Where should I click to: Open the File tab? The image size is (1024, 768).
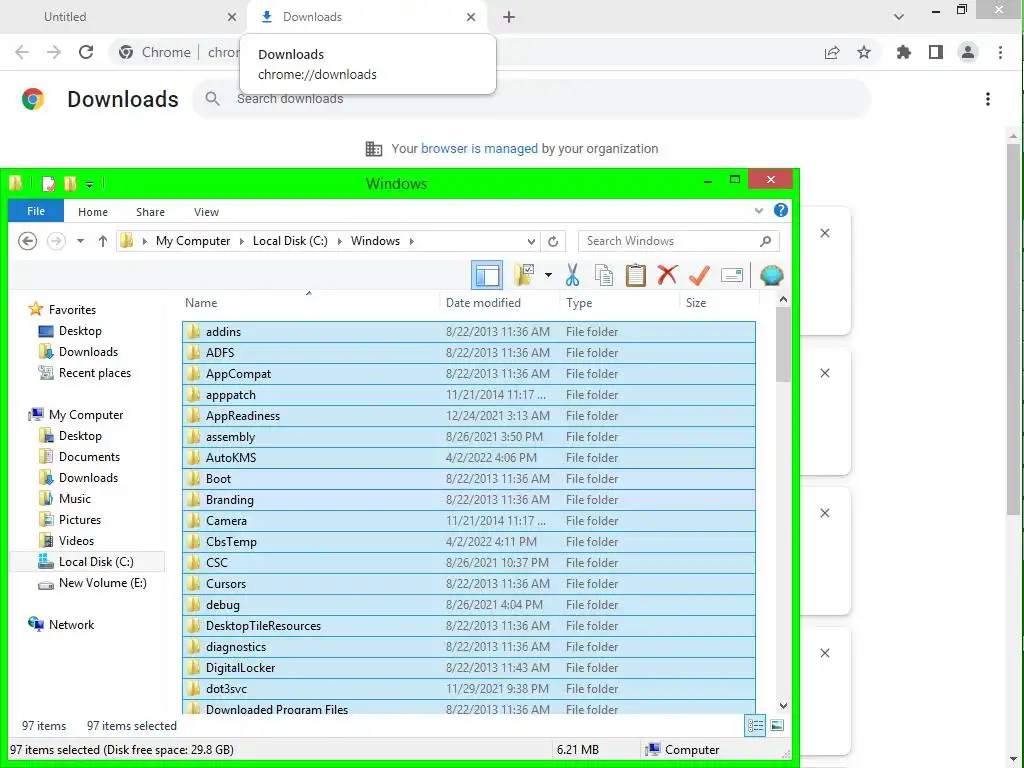click(36, 211)
